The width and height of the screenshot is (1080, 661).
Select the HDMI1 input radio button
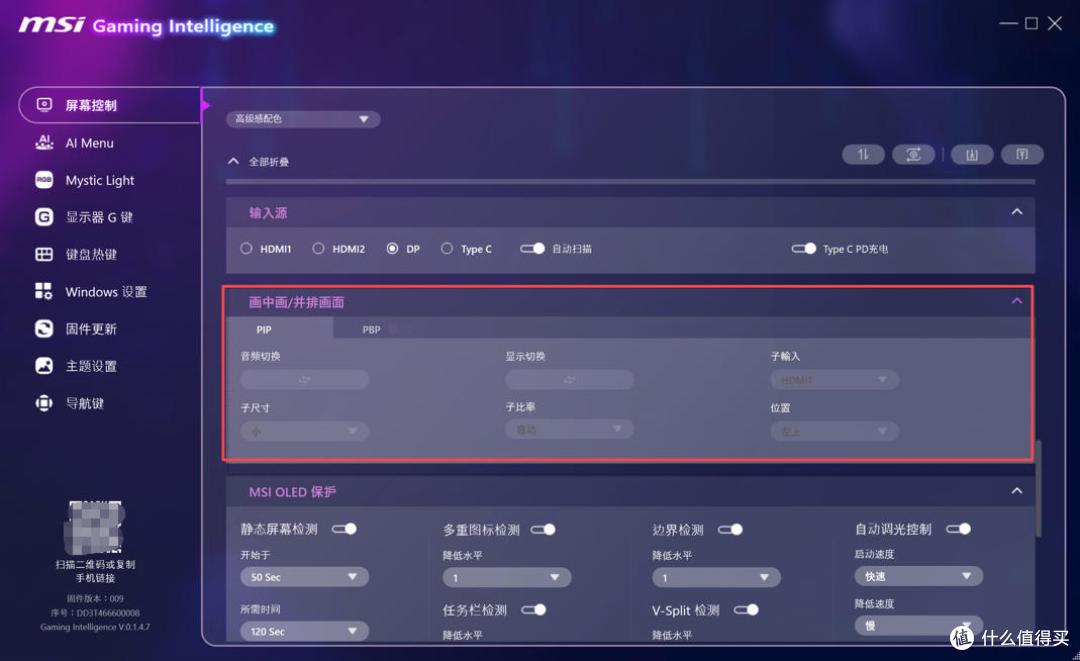click(x=246, y=249)
